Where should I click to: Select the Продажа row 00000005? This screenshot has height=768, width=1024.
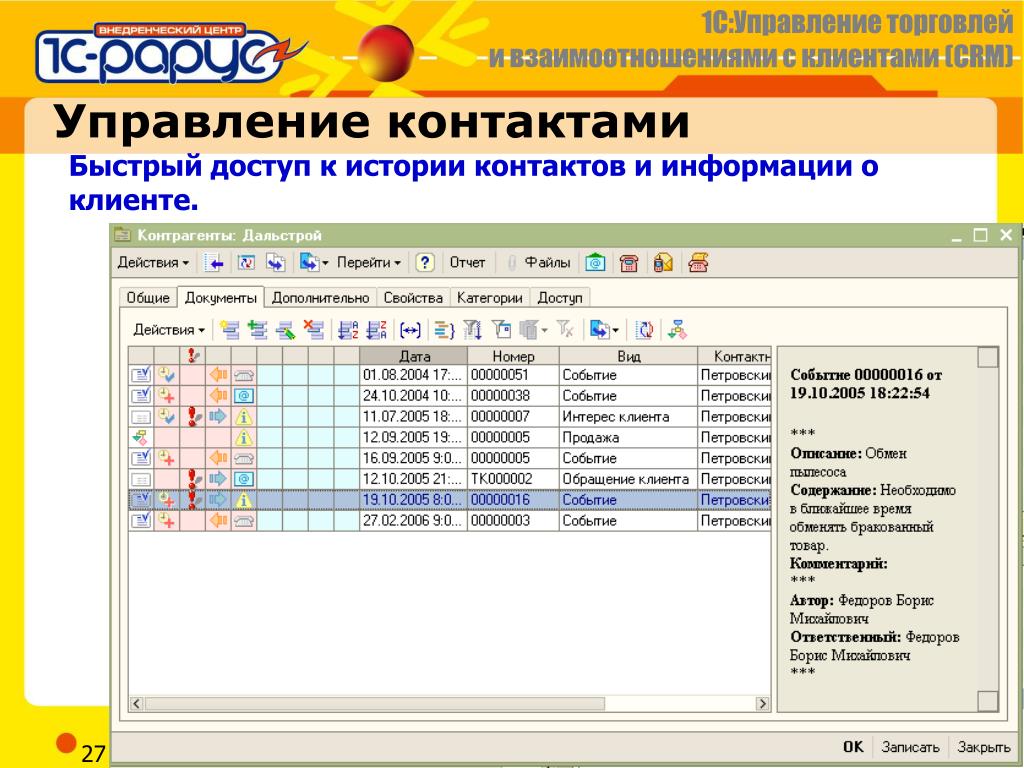click(x=449, y=438)
